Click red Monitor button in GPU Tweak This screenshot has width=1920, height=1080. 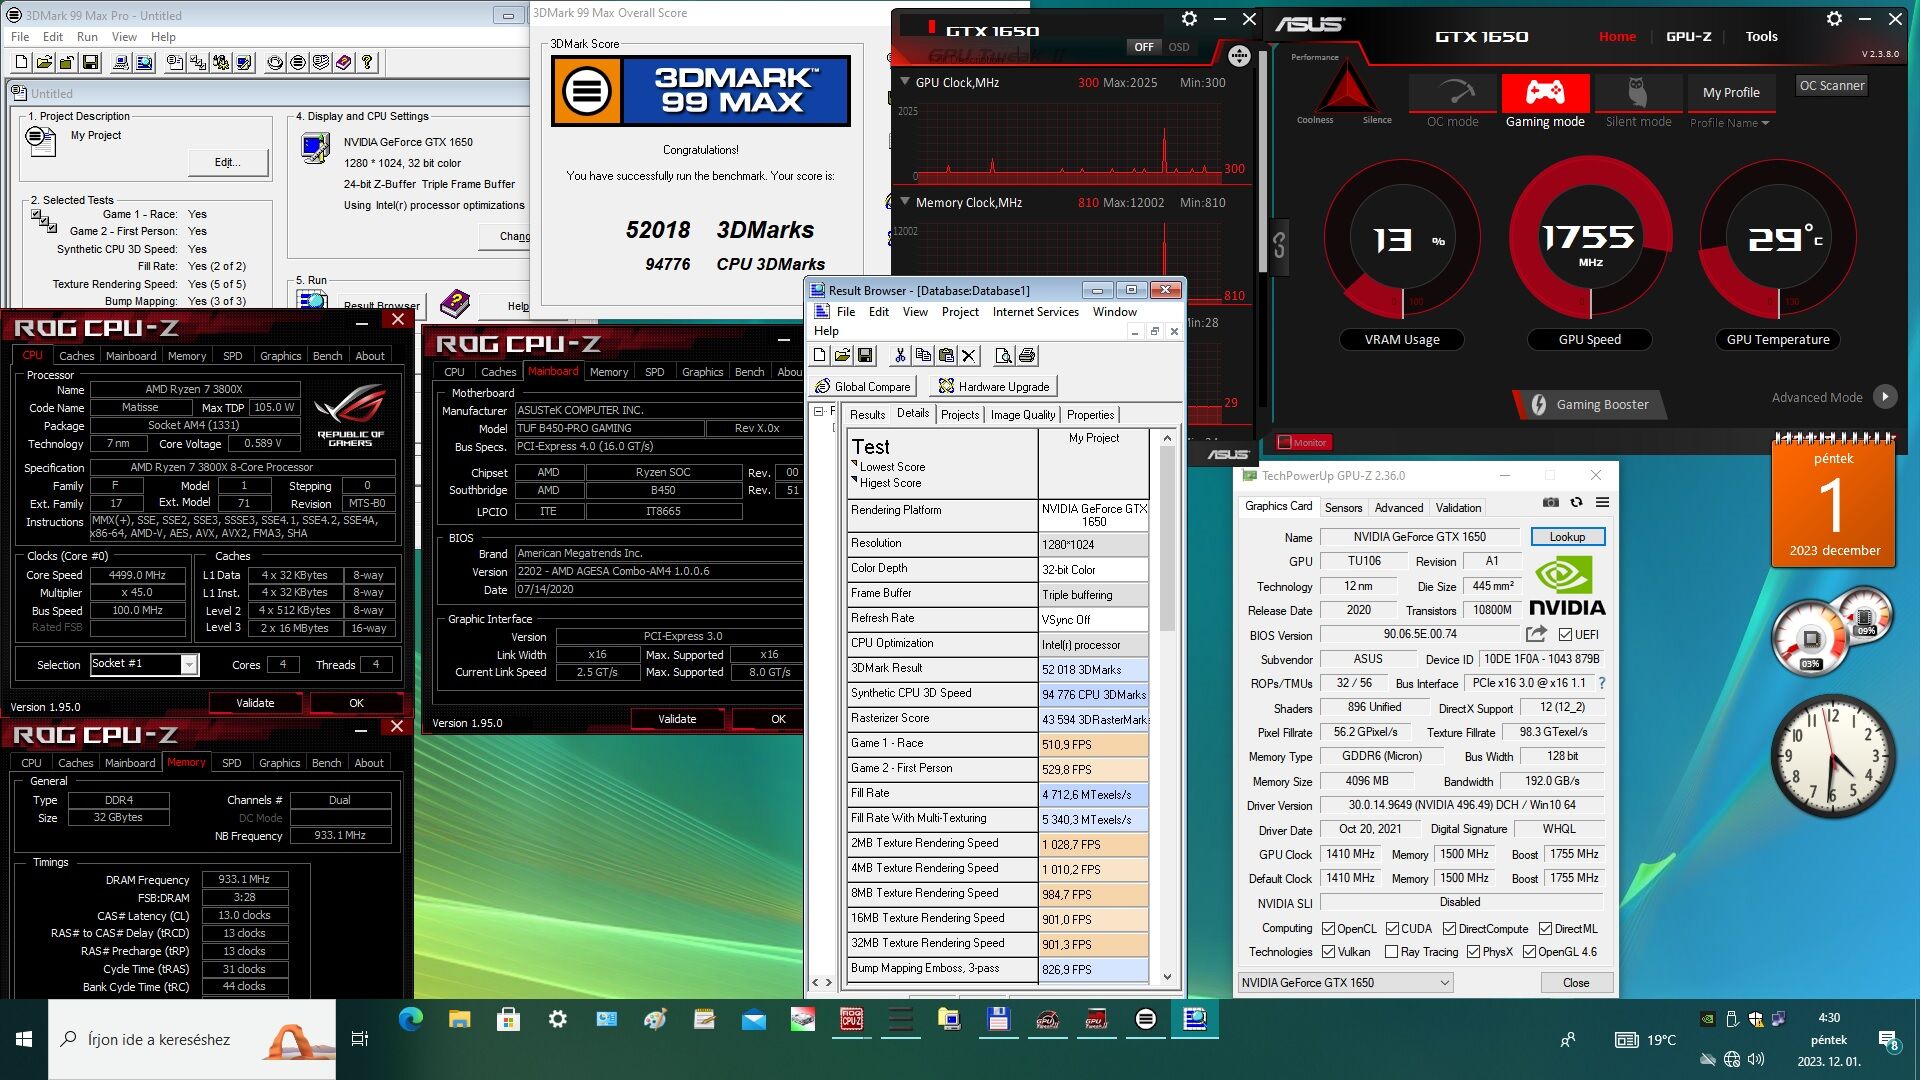tap(1303, 442)
